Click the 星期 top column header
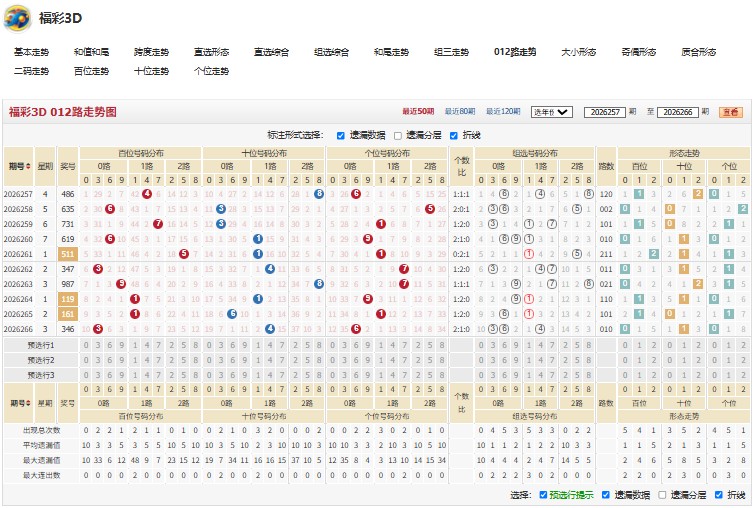754x508 pixels. [x=45, y=166]
